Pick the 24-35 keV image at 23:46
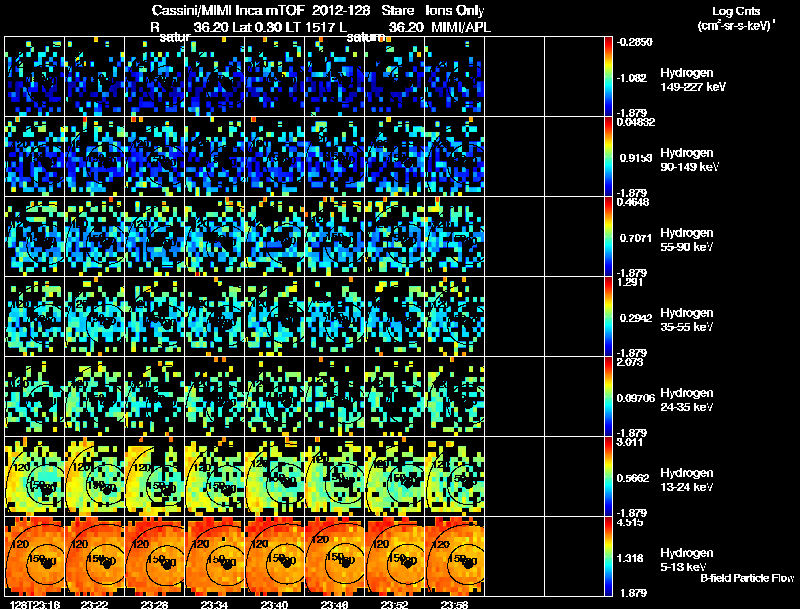The image size is (800, 609). click(335, 396)
